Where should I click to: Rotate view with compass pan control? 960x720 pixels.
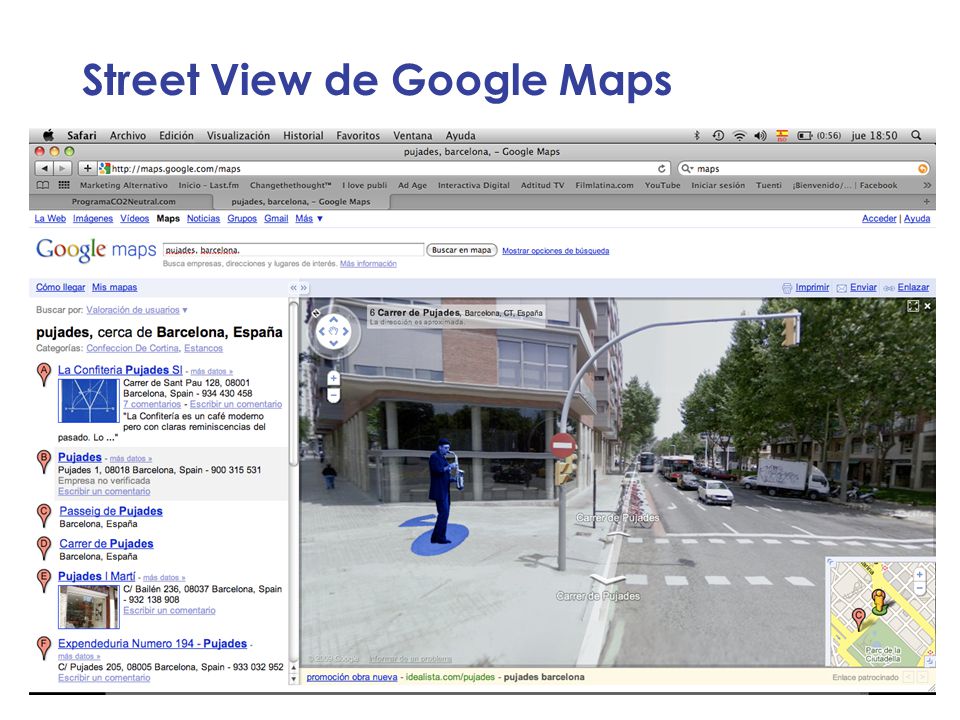(x=334, y=331)
